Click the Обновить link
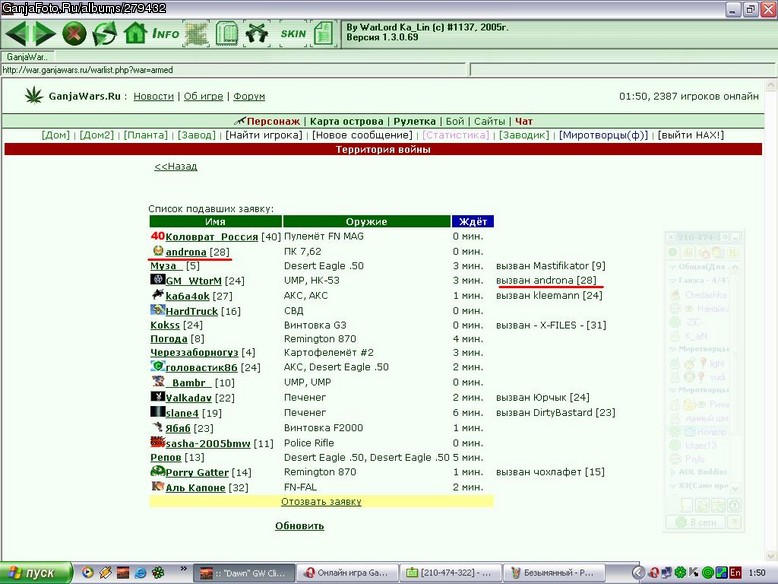The image size is (778, 584). (x=299, y=526)
